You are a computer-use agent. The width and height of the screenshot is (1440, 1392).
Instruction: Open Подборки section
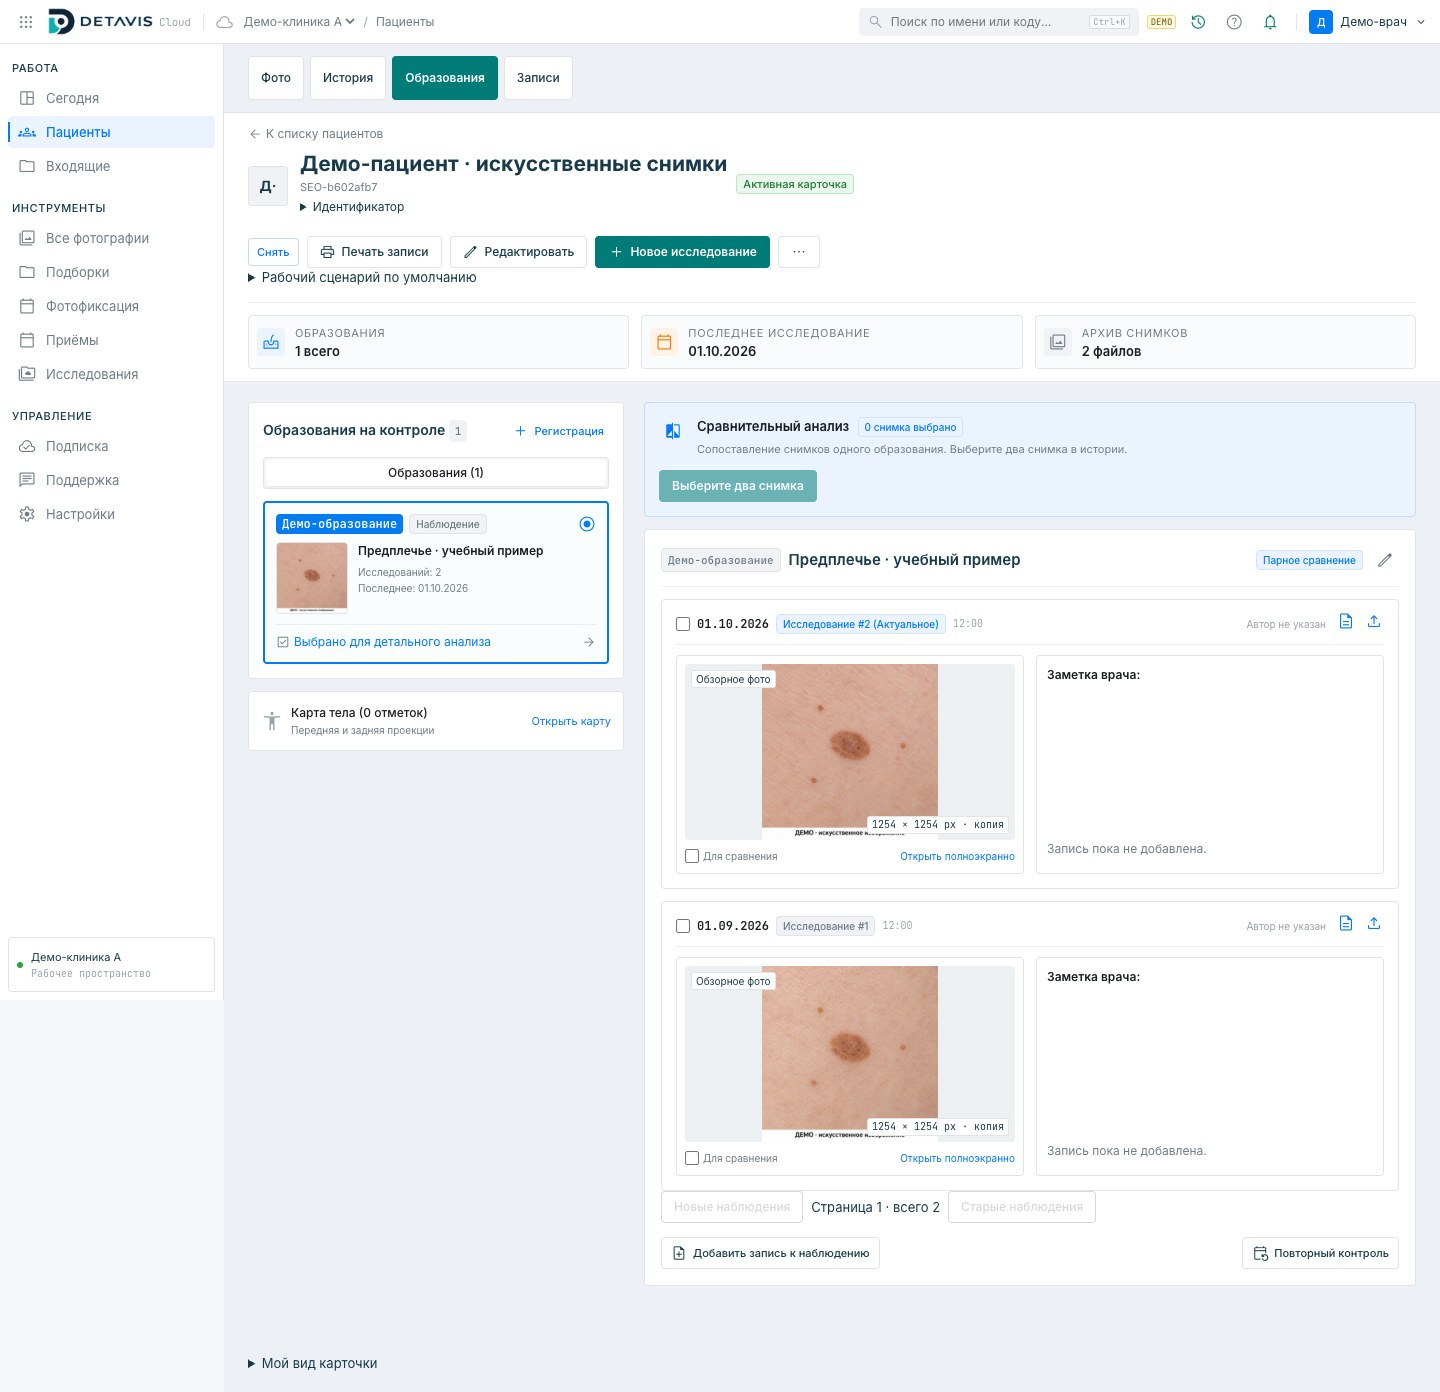pos(111,272)
